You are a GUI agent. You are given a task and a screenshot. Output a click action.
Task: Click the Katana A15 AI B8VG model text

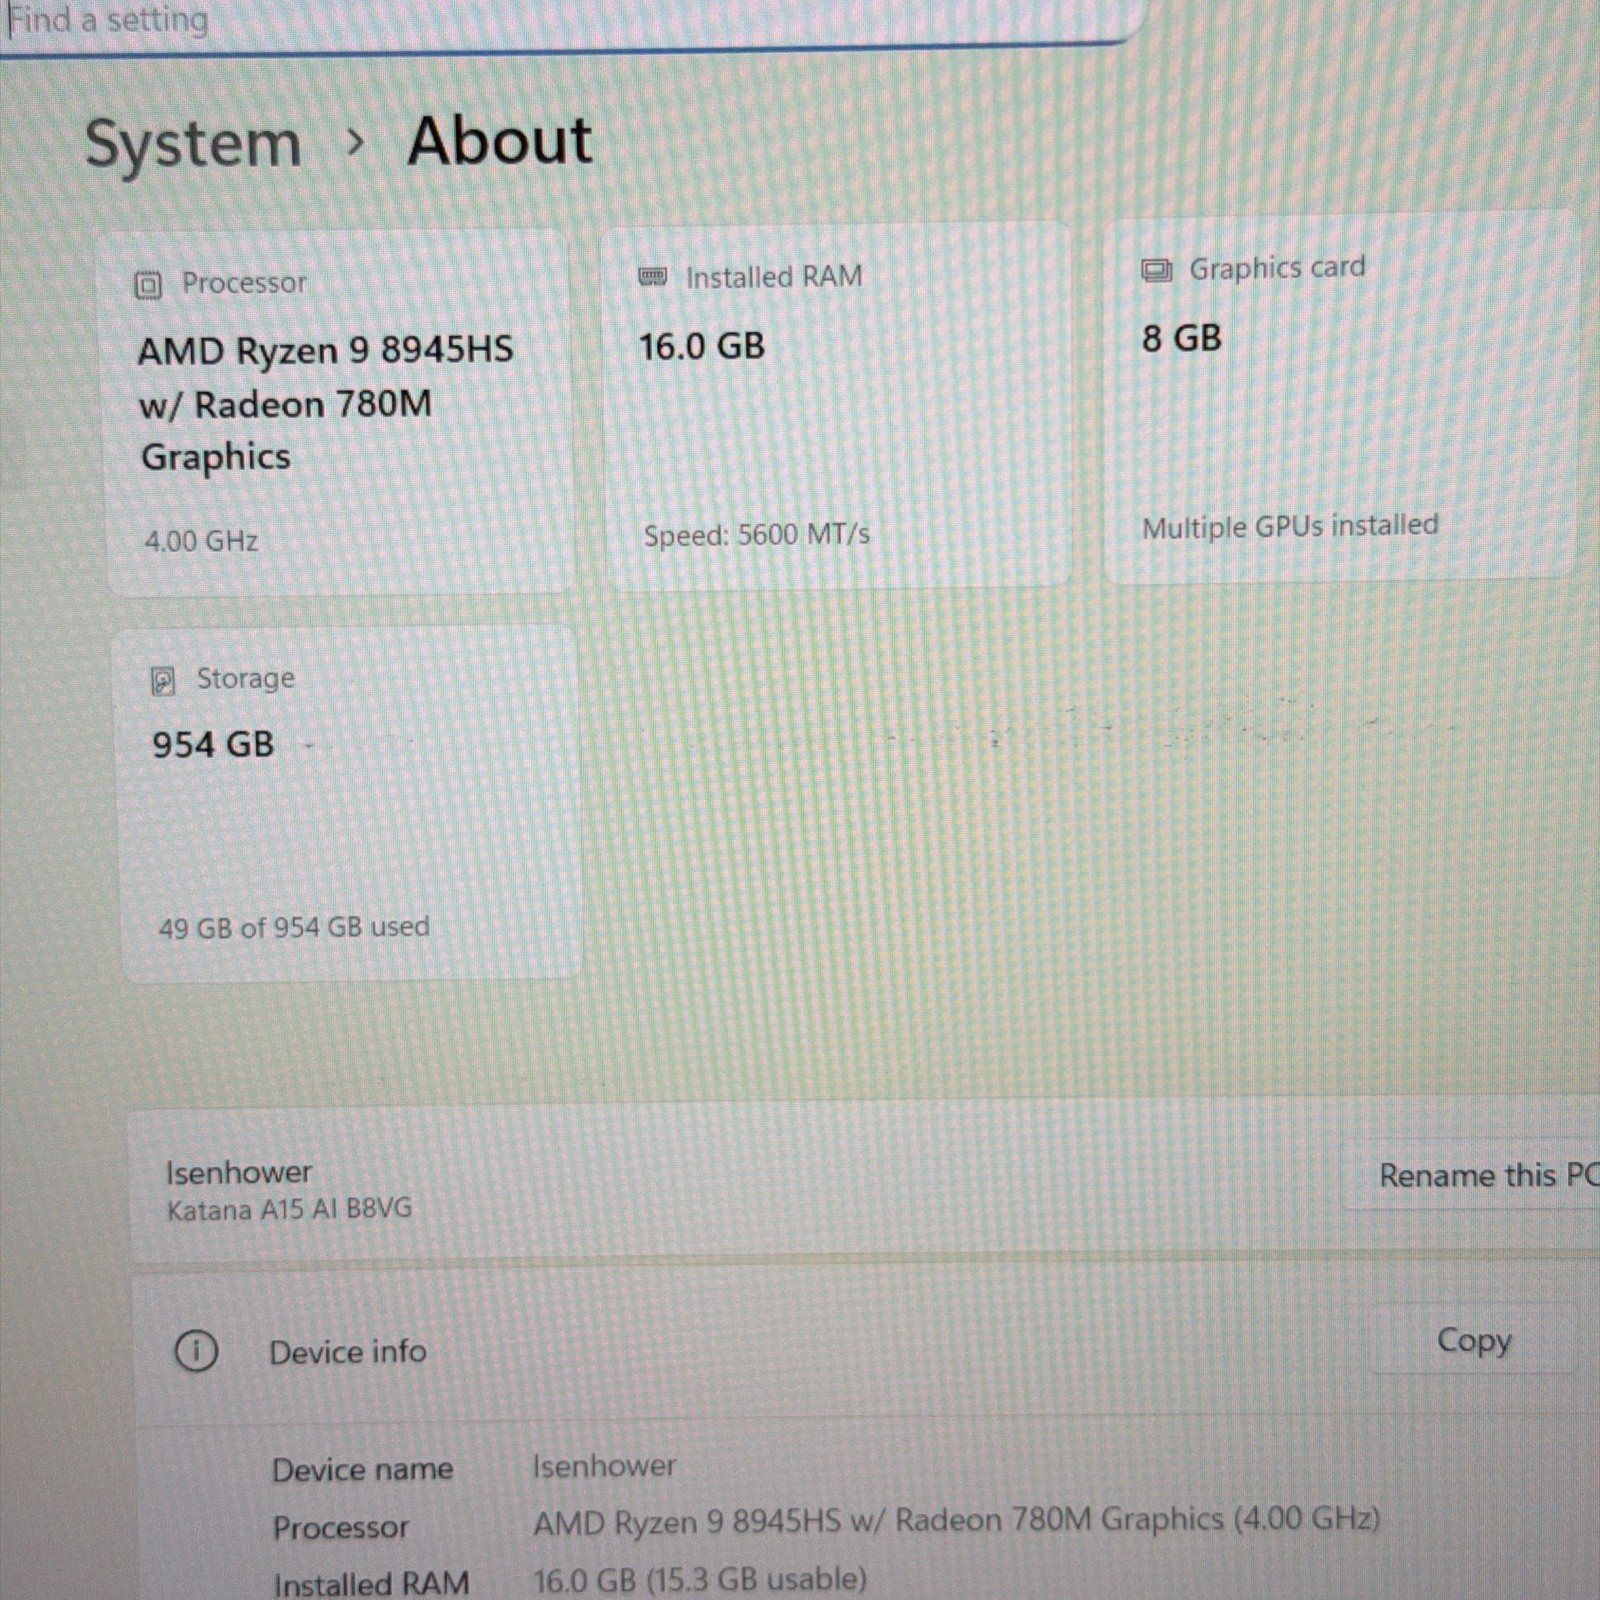coord(289,1210)
